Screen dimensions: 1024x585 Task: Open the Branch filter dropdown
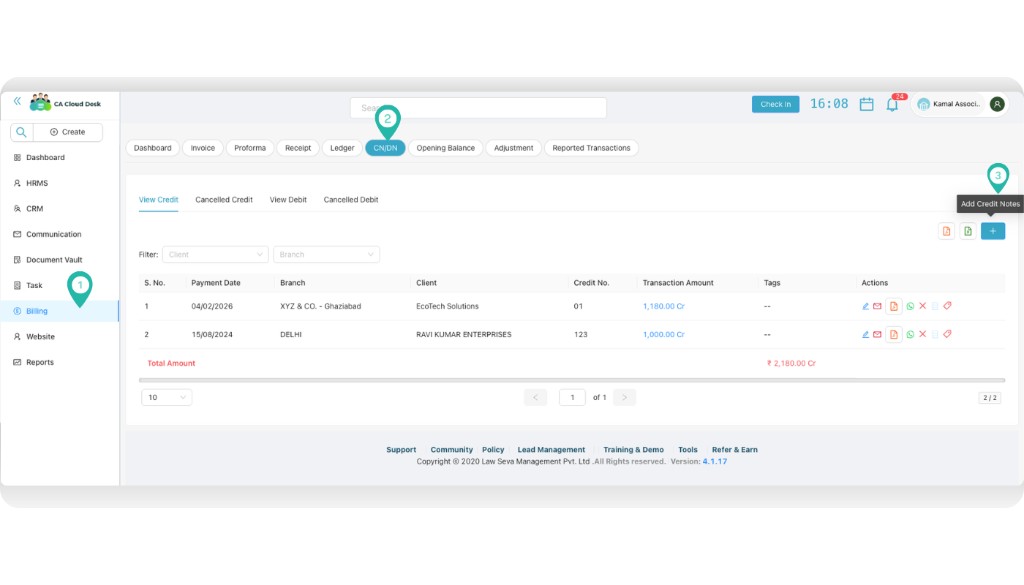(326, 254)
